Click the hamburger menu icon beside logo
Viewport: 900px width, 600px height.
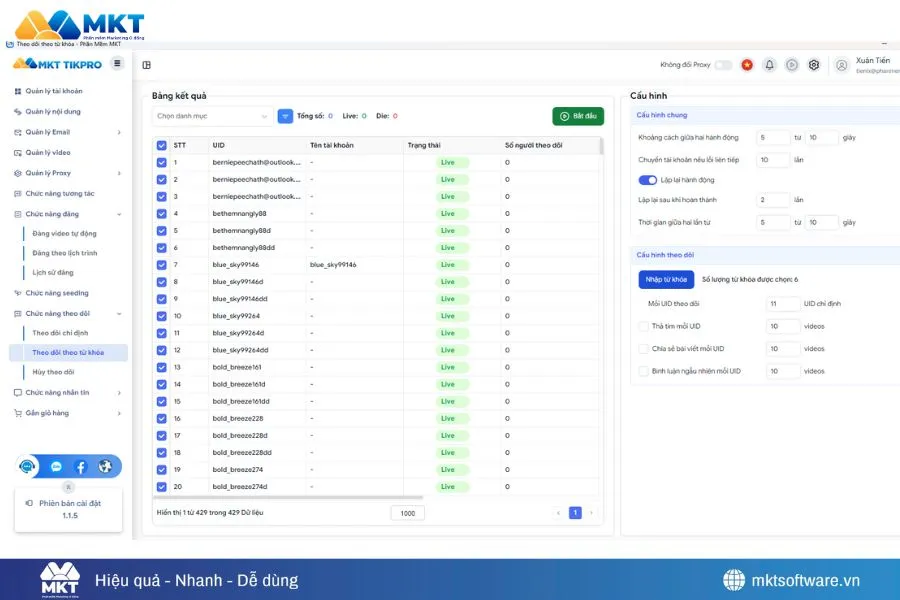(x=117, y=64)
